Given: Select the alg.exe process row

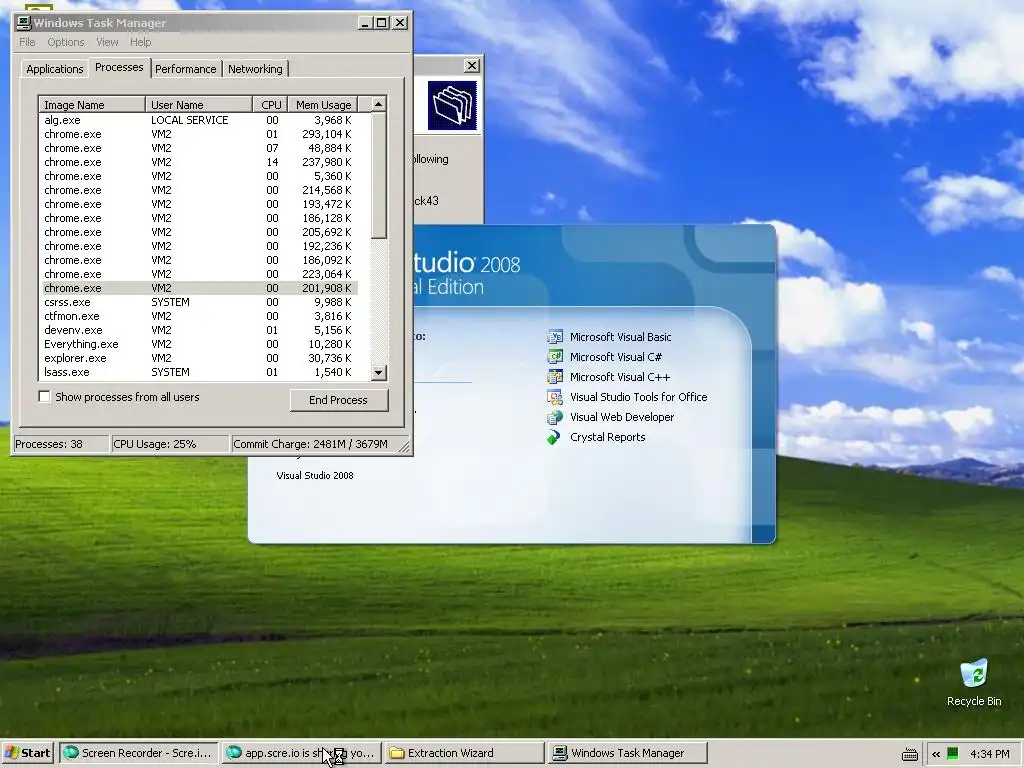Looking at the screenshot, I should tap(199, 120).
